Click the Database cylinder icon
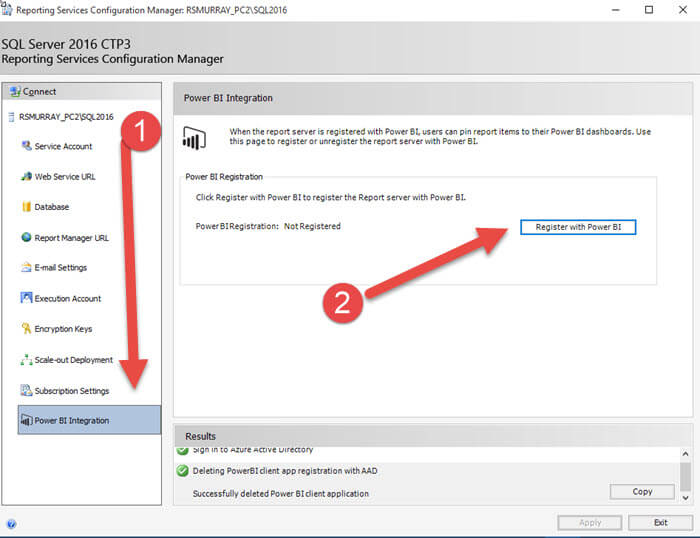 coord(26,207)
